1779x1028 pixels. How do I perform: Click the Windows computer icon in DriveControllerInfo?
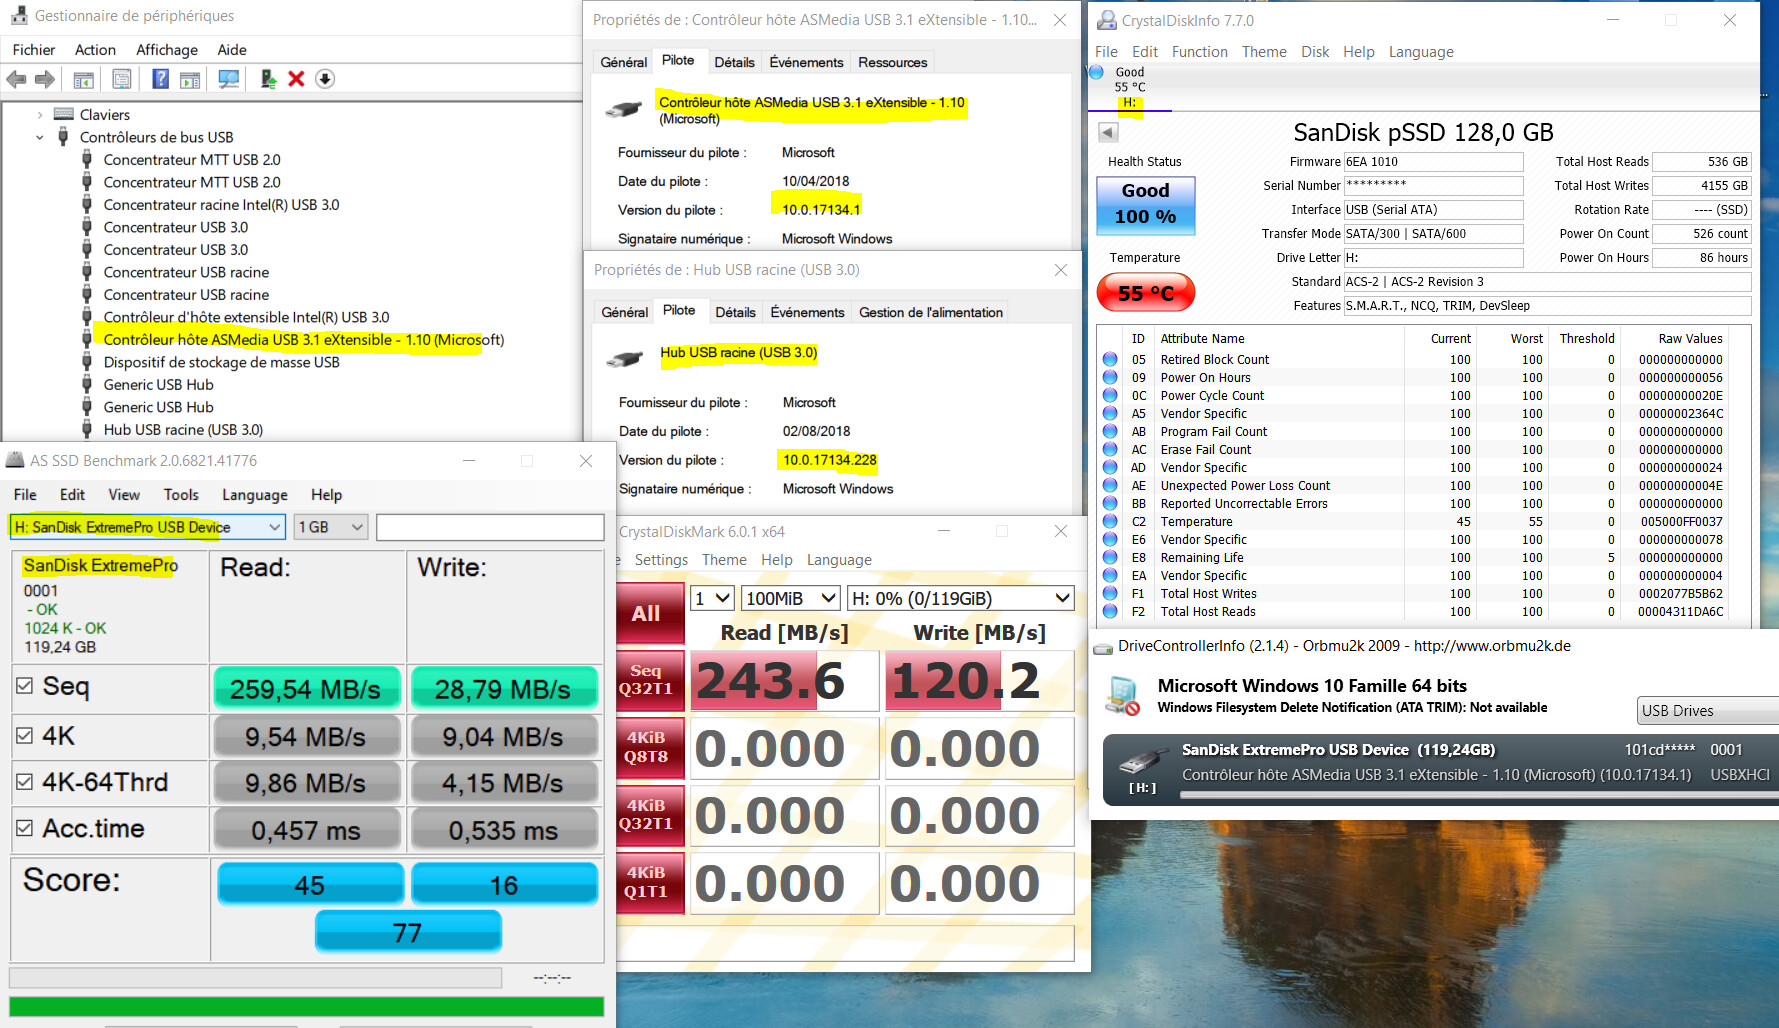click(x=1123, y=696)
